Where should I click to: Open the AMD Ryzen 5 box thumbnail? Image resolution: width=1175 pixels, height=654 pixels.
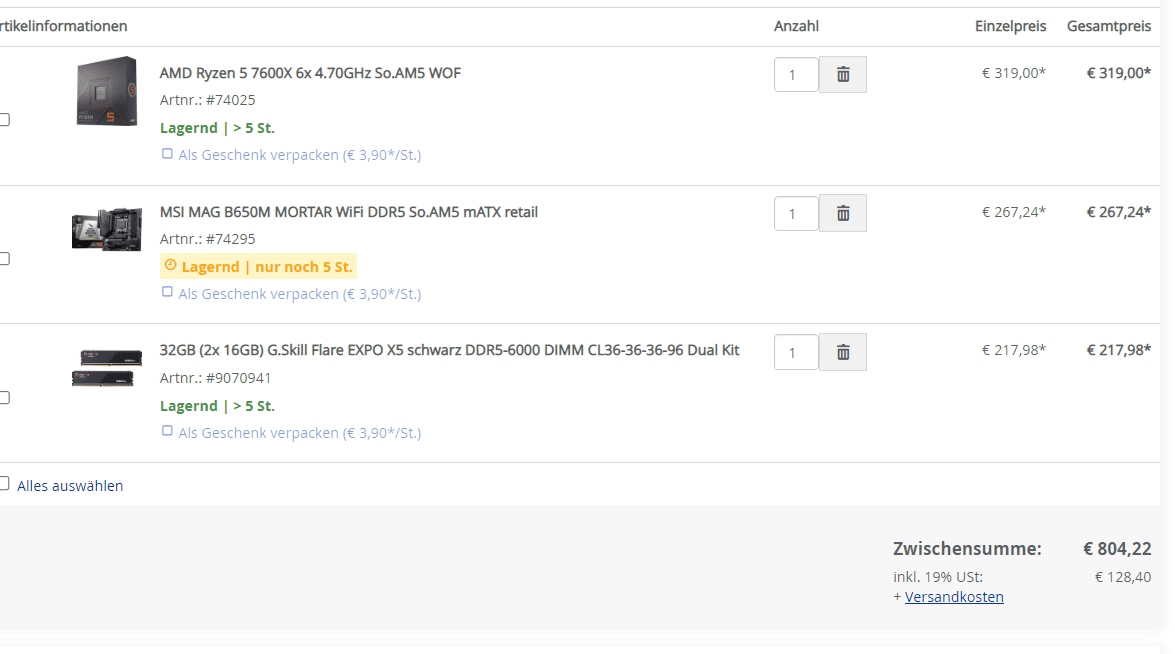[x=106, y=91]
